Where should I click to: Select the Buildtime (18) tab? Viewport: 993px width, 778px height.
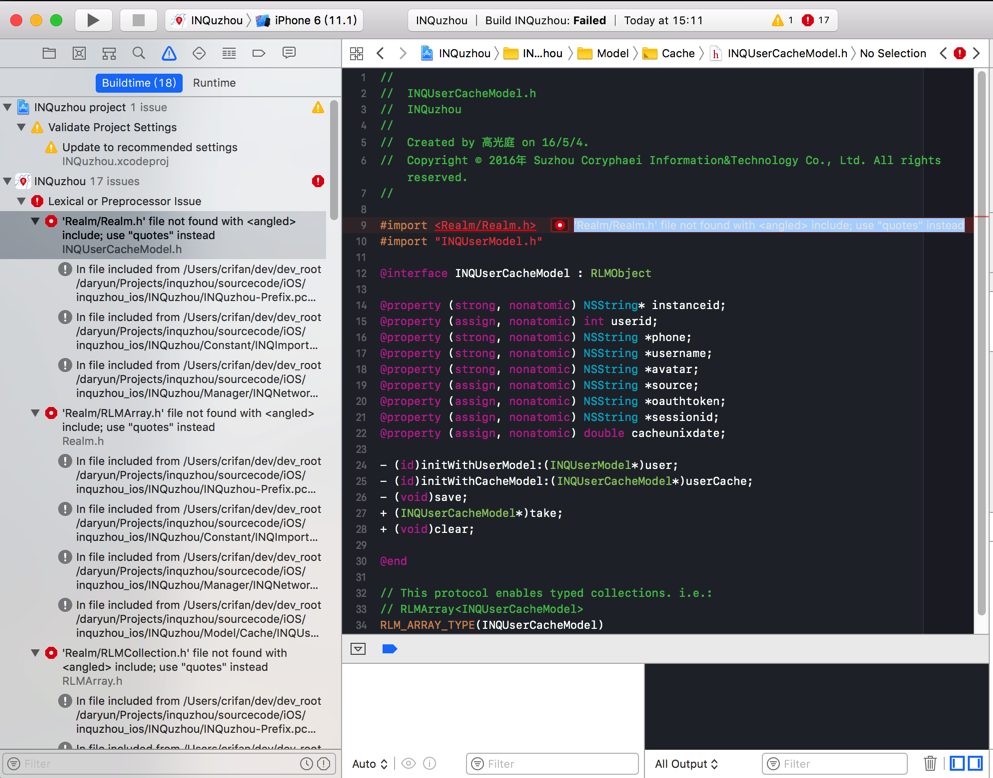pos(139,83)
